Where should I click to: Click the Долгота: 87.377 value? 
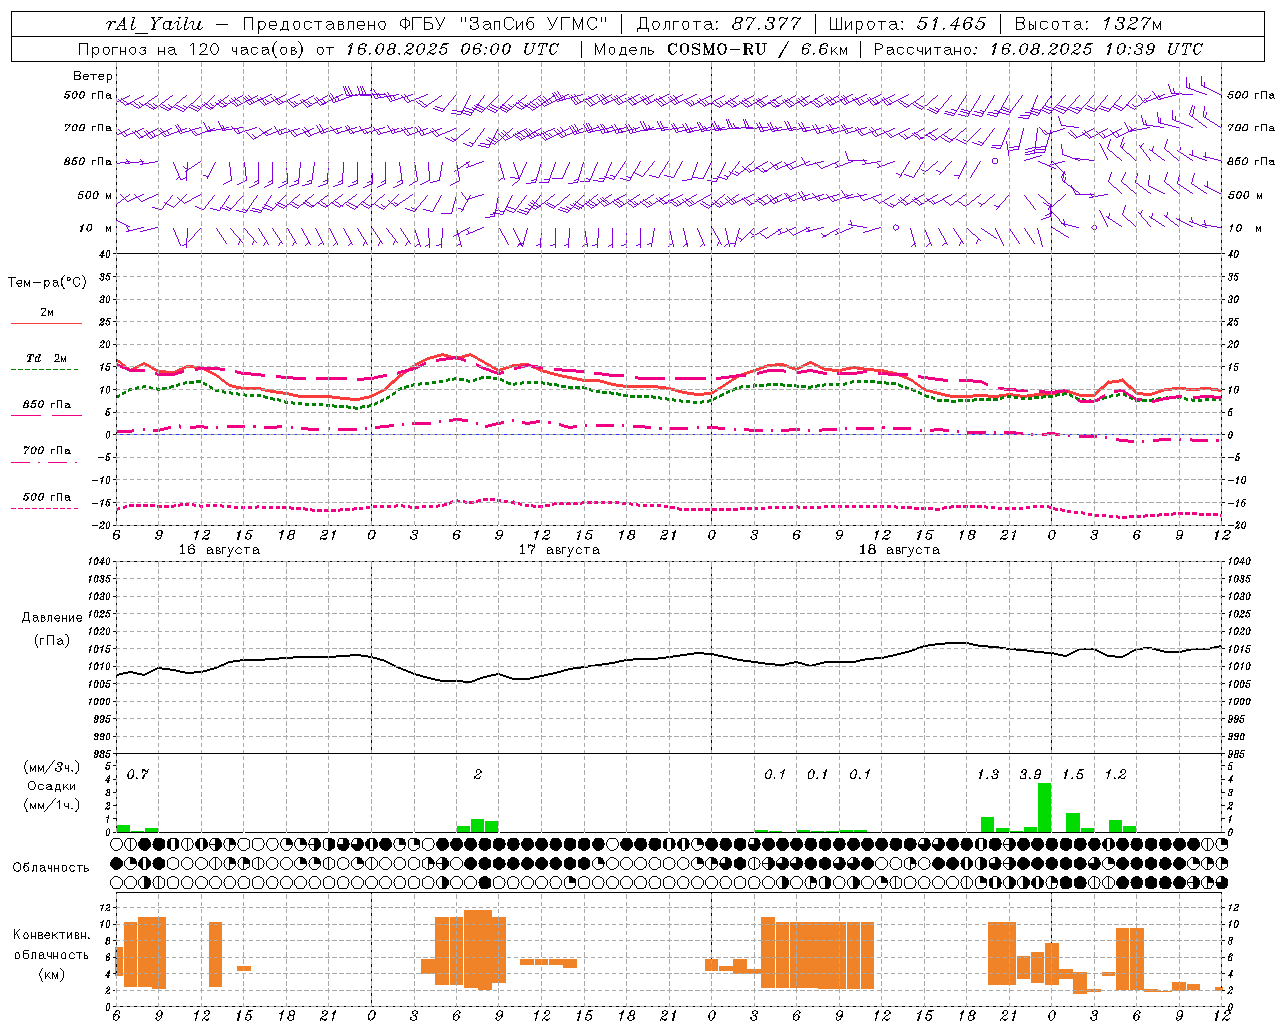pyautogui.click(x=719, y=24)
